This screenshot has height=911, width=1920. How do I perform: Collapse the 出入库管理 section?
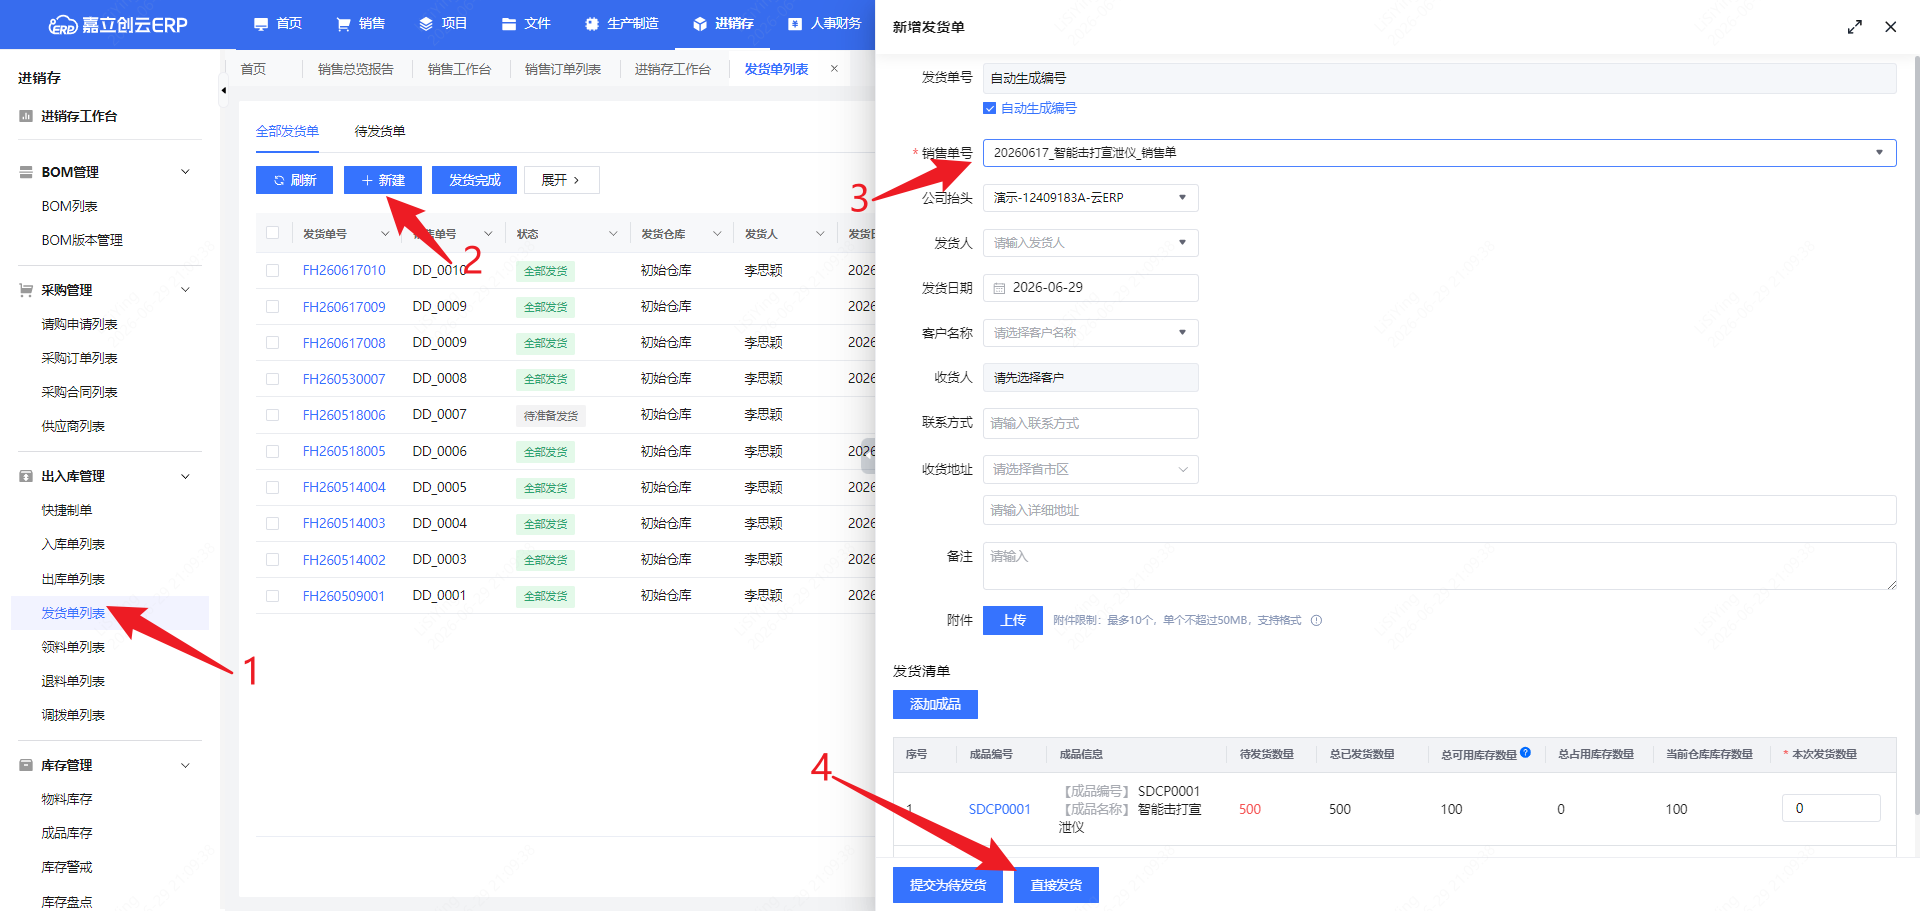click(x=185, y=476)
